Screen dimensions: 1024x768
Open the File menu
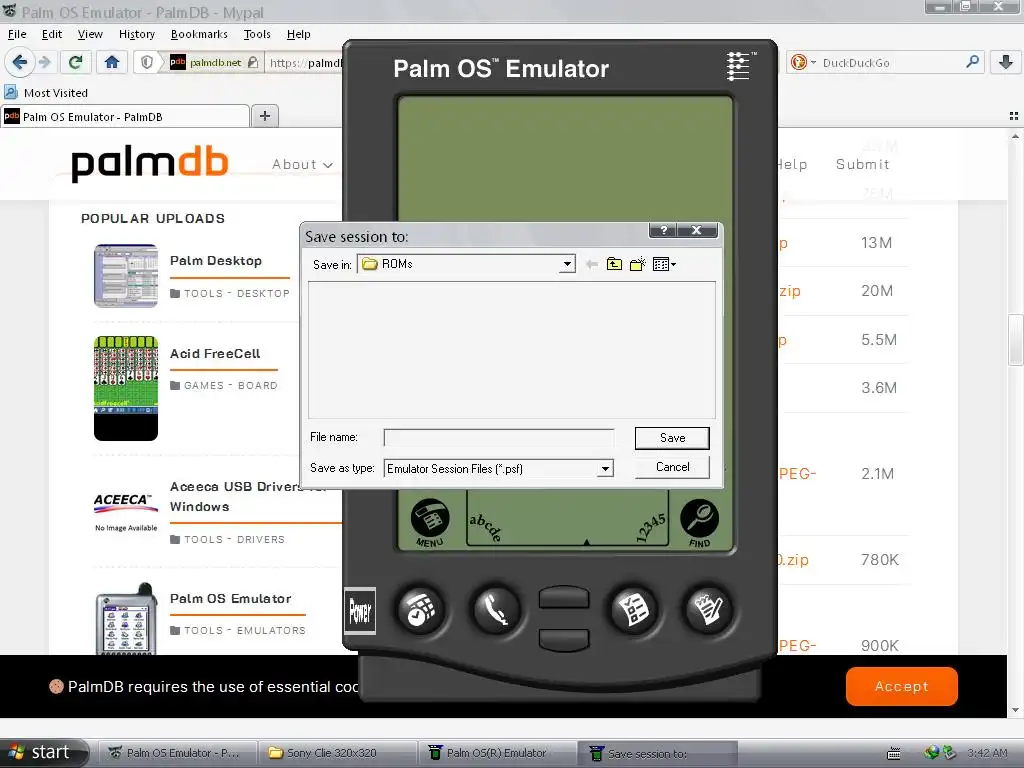point(17,34)
